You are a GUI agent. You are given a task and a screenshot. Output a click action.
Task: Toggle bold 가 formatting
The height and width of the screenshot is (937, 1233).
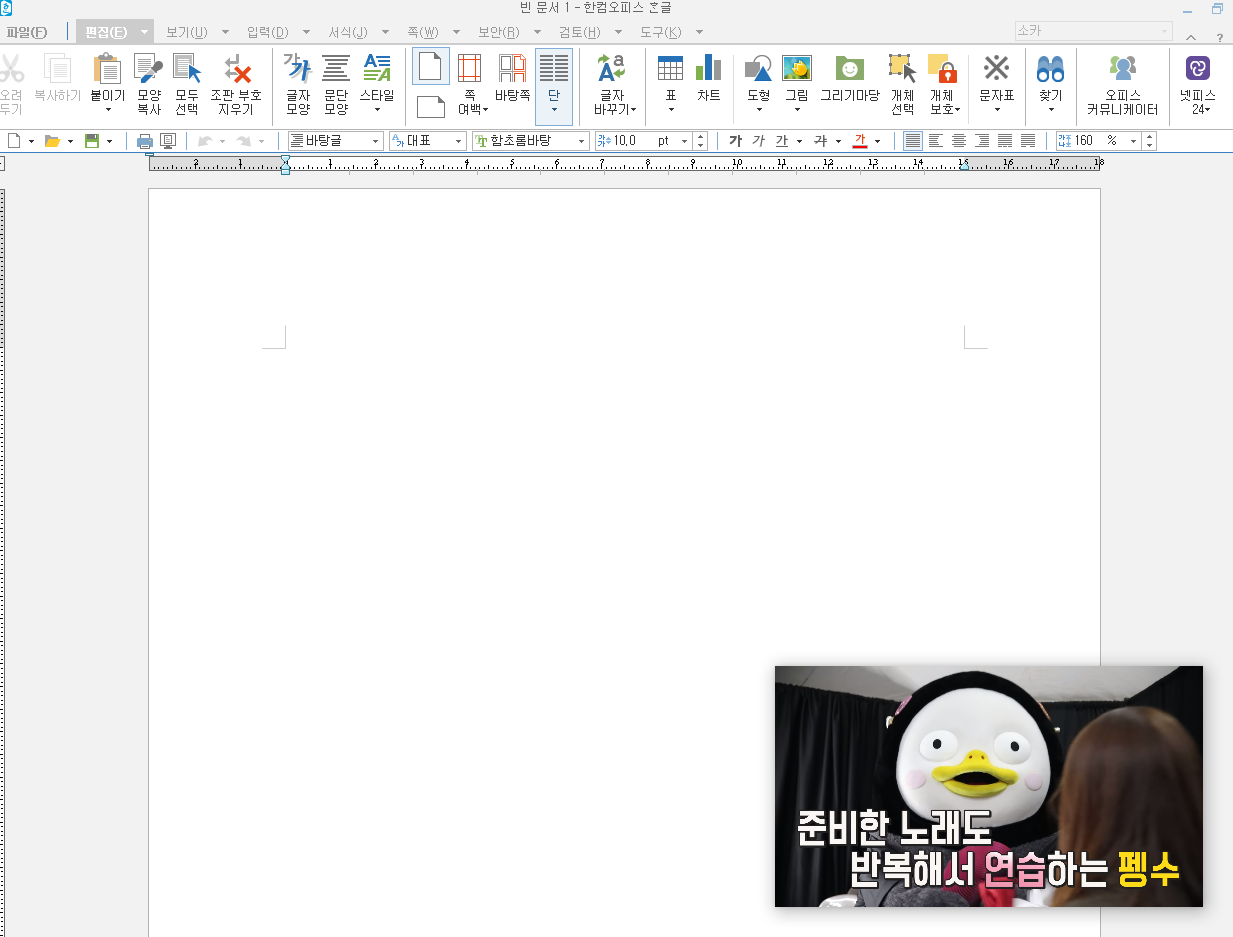(736, 141)
